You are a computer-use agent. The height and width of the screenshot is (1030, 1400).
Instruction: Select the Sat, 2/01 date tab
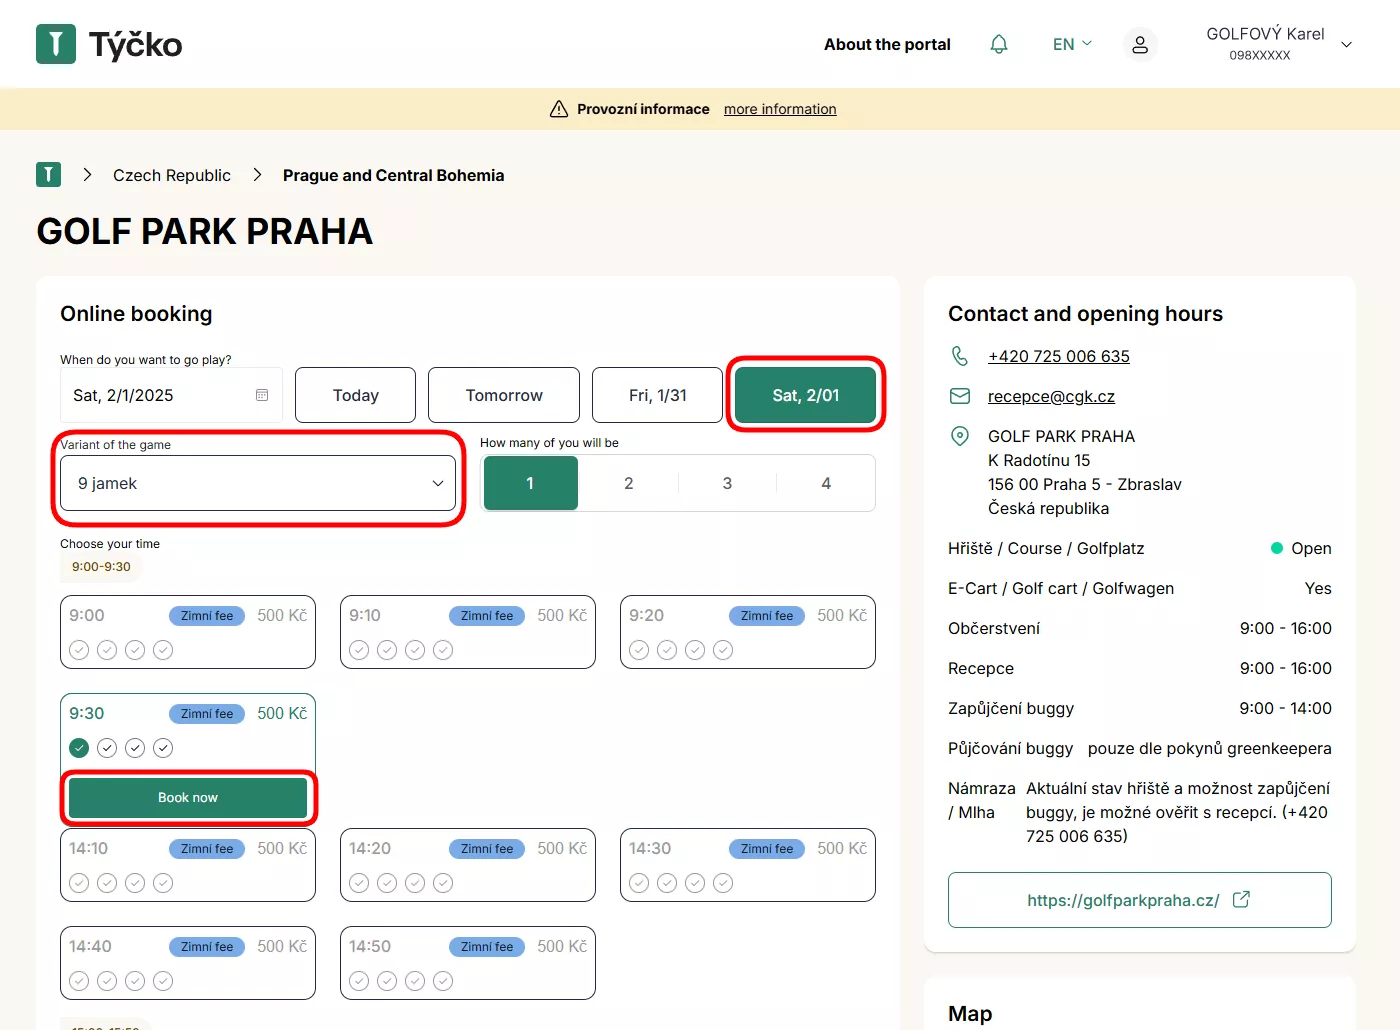806,395
